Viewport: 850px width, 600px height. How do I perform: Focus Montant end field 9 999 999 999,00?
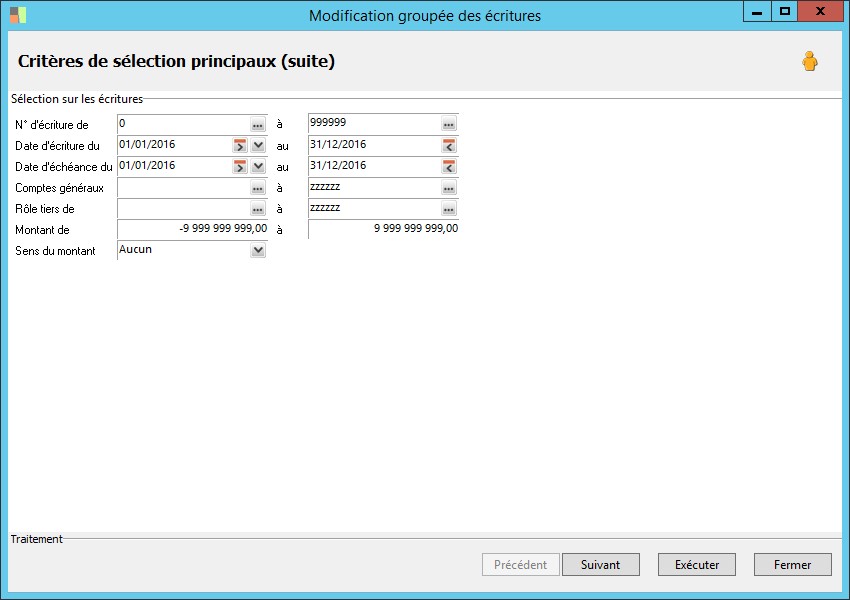383,229
